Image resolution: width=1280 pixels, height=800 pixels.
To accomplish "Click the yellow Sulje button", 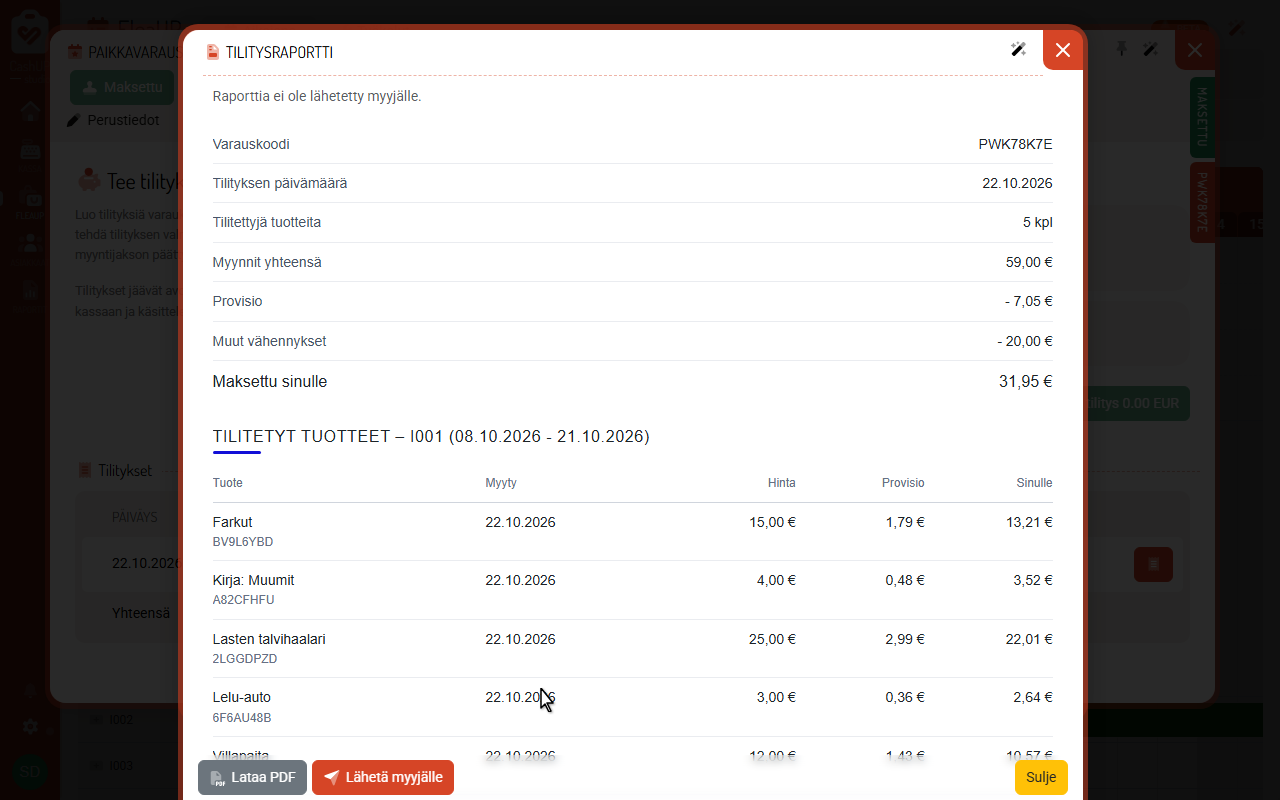I will 1041,777.
